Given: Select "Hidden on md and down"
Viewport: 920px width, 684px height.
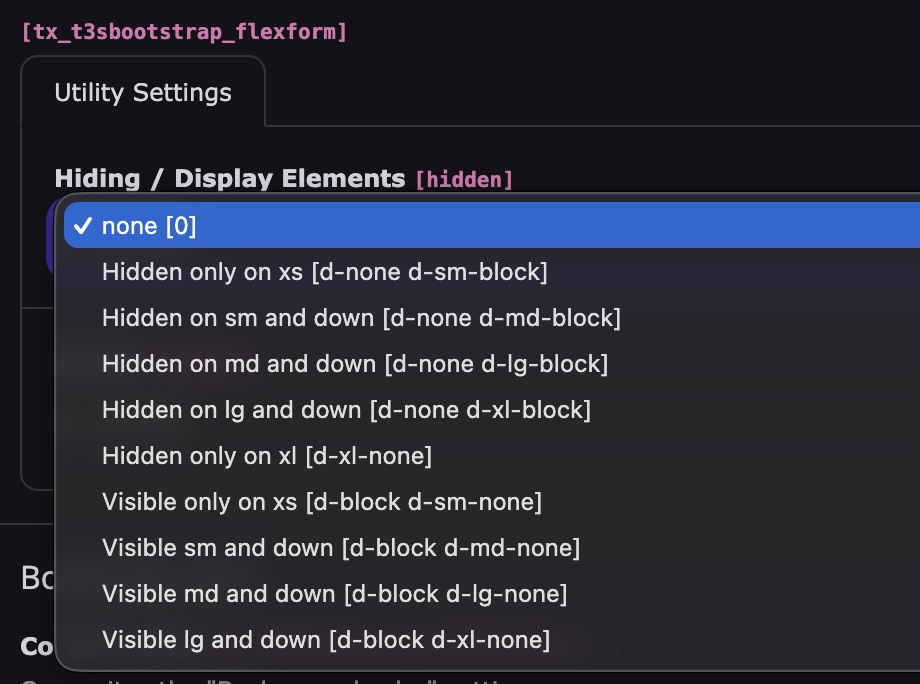Looking at the screenshot, I should pyautogui.click(x=354, y=364).
